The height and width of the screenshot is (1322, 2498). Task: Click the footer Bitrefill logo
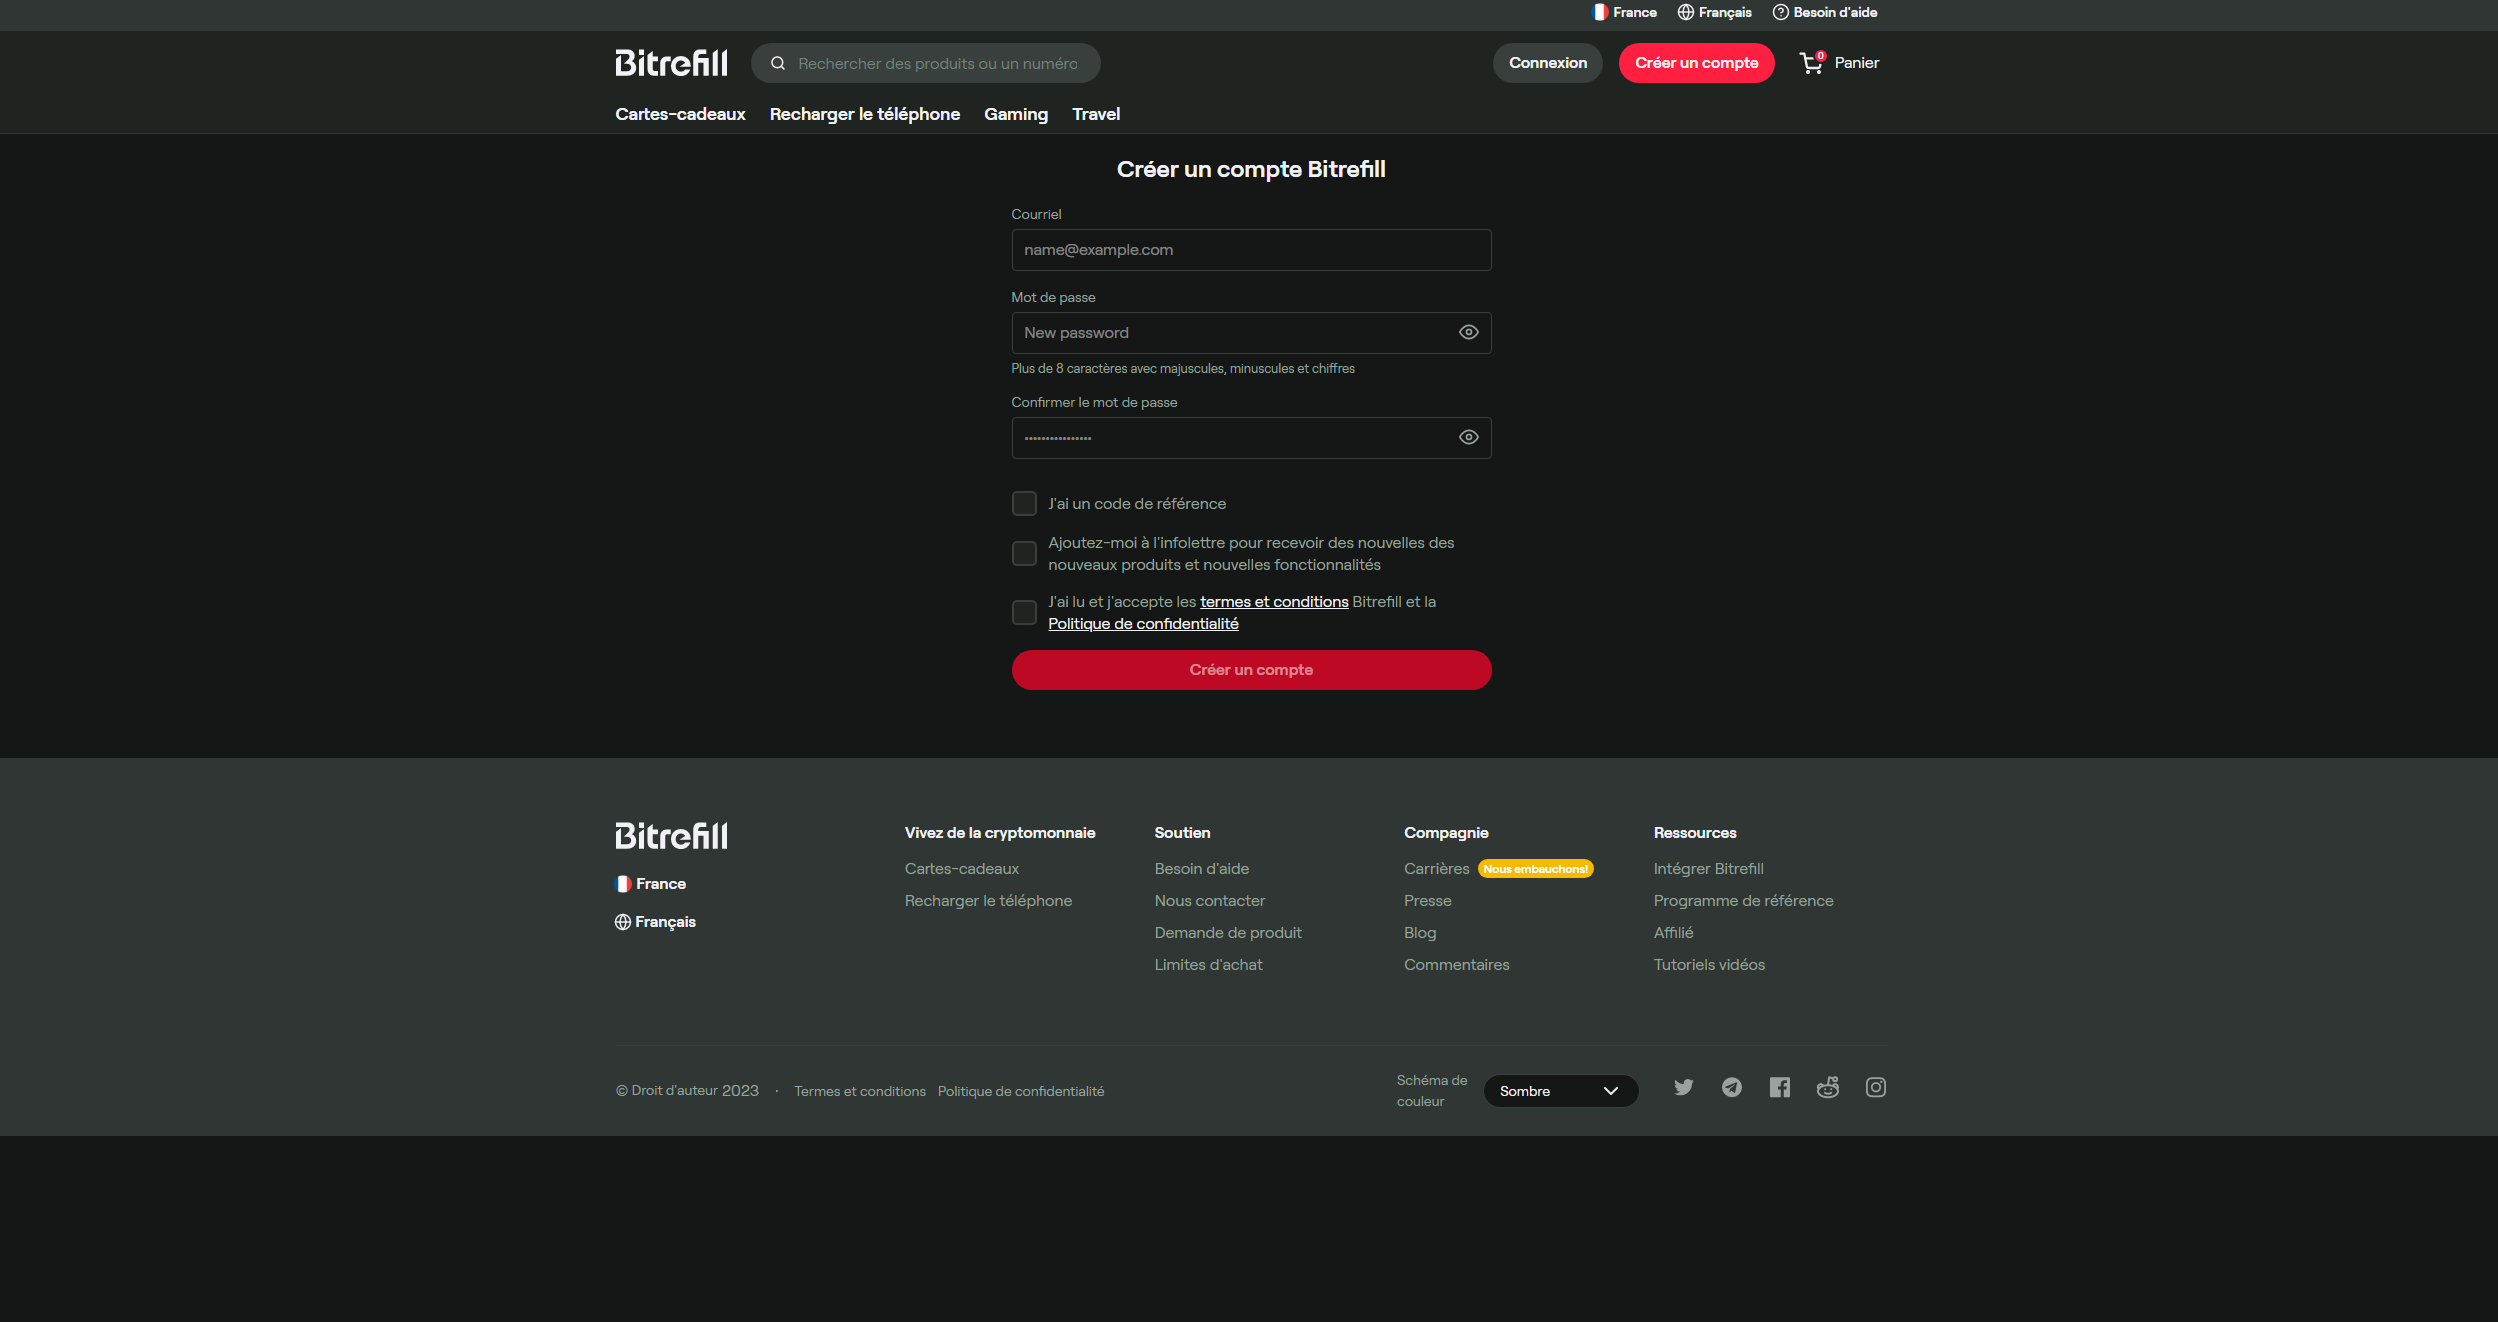[x=671, y=836]
